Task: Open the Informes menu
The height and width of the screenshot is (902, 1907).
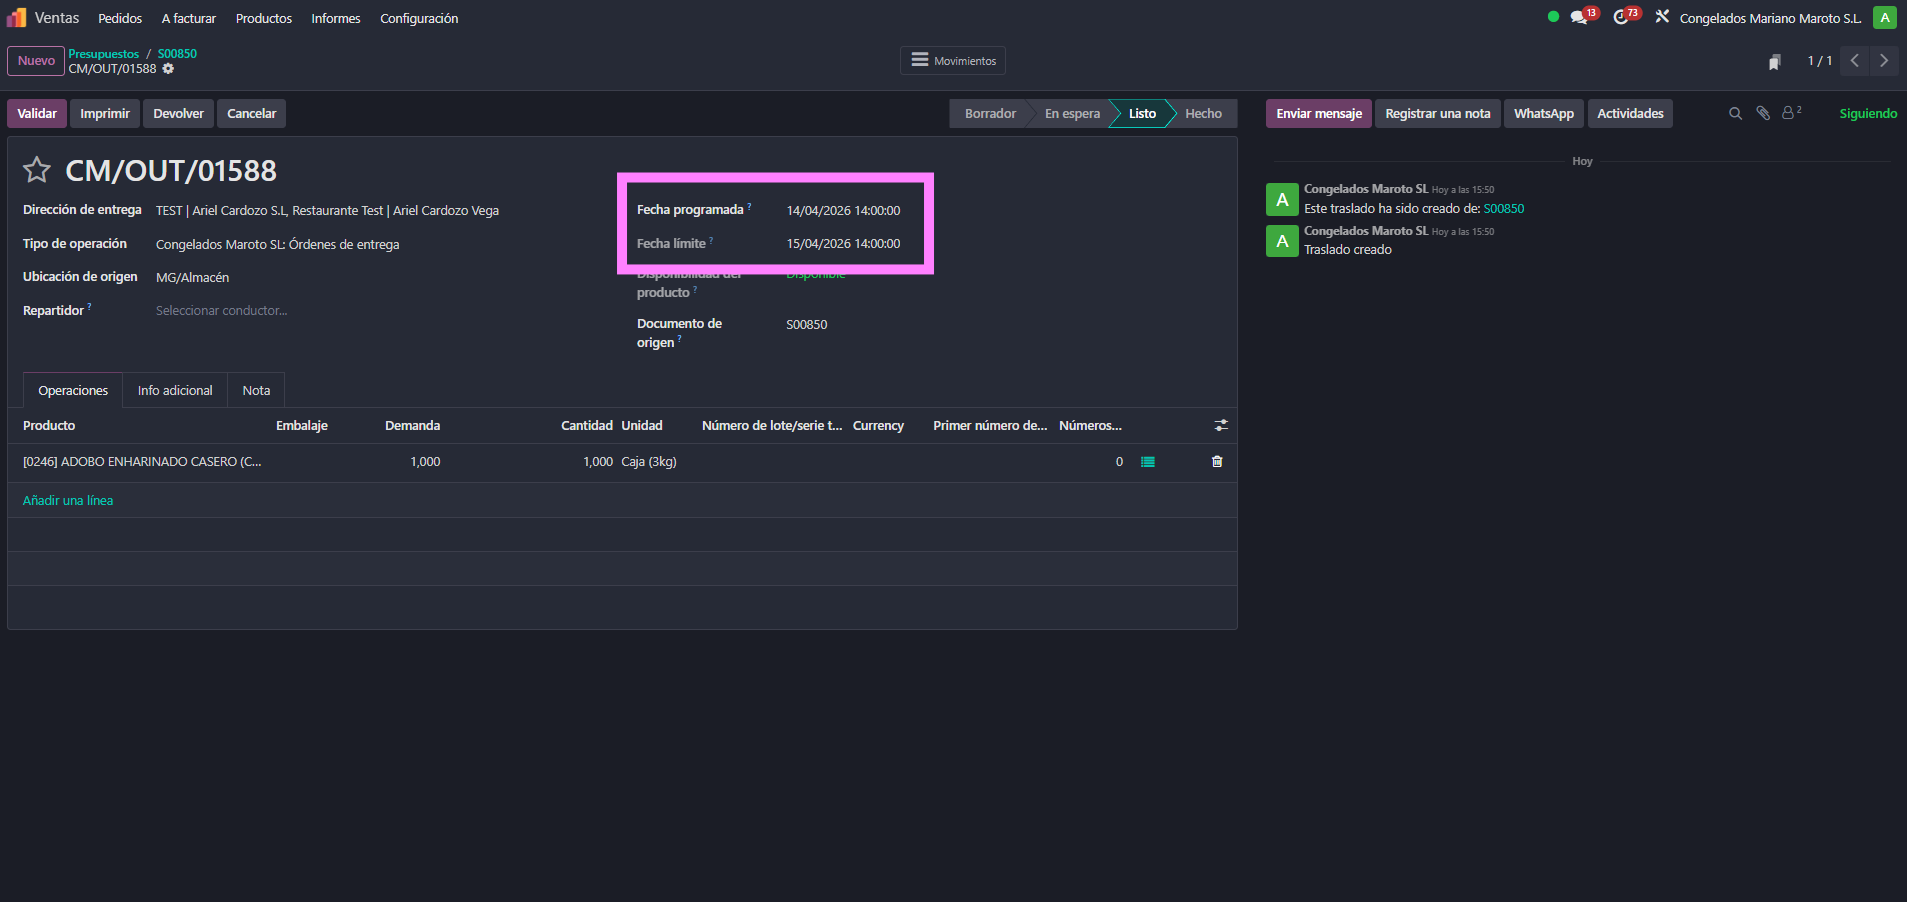Action: tap(335, 19)
